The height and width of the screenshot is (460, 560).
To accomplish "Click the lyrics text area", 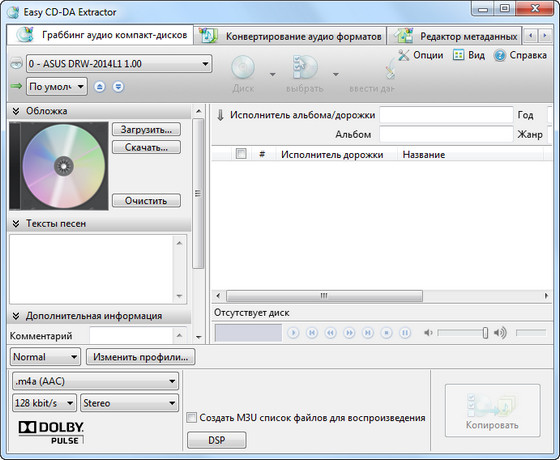I will [x=91, y=269].
